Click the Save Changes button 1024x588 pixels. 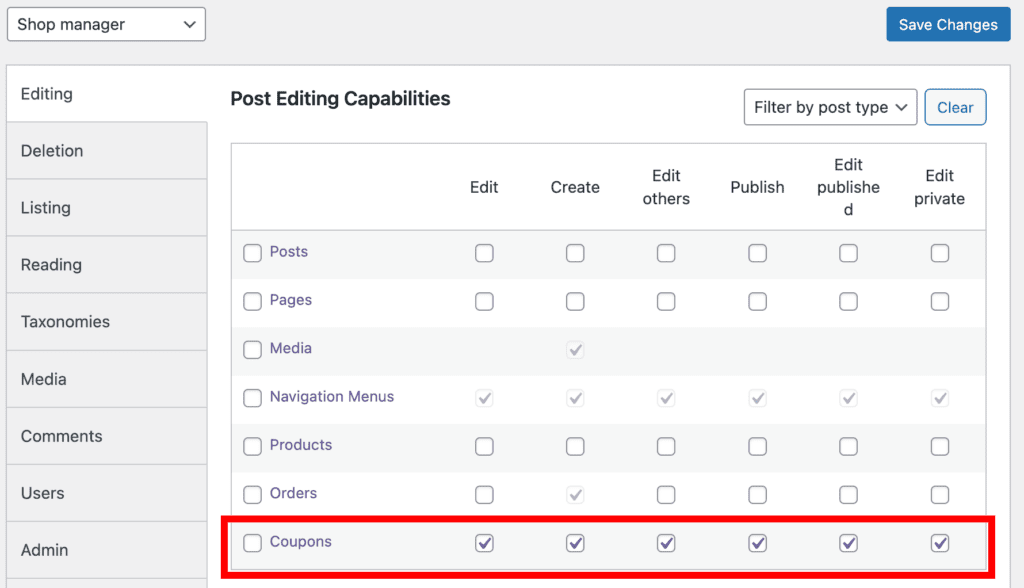(x=947, y=25)
